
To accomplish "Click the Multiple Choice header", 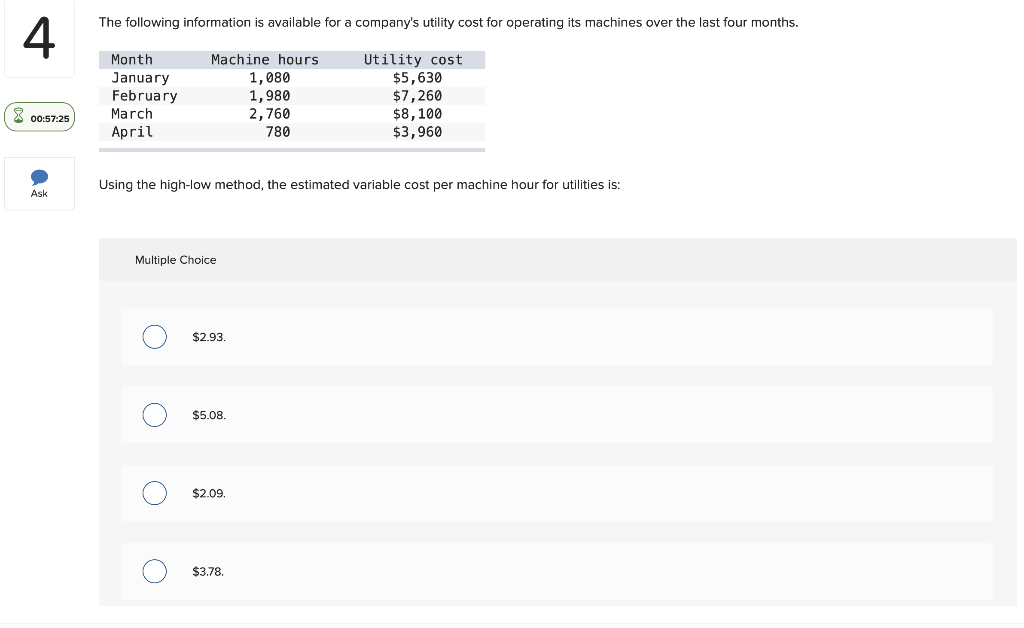I will pos(175,260).
